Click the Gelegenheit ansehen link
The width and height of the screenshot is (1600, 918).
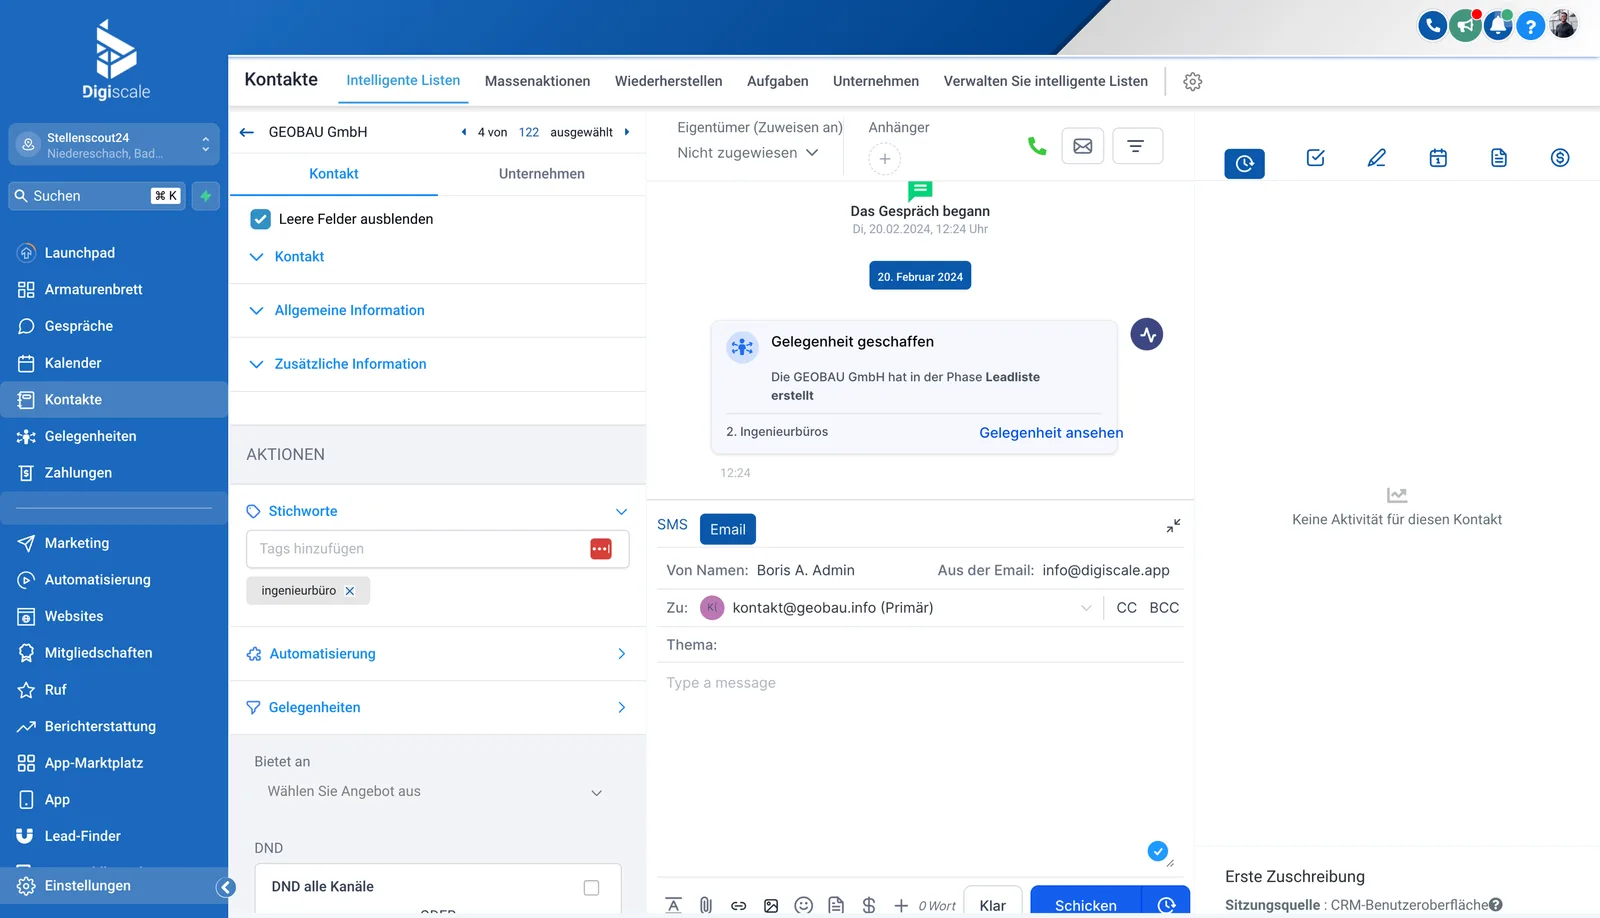(1051, 433)
